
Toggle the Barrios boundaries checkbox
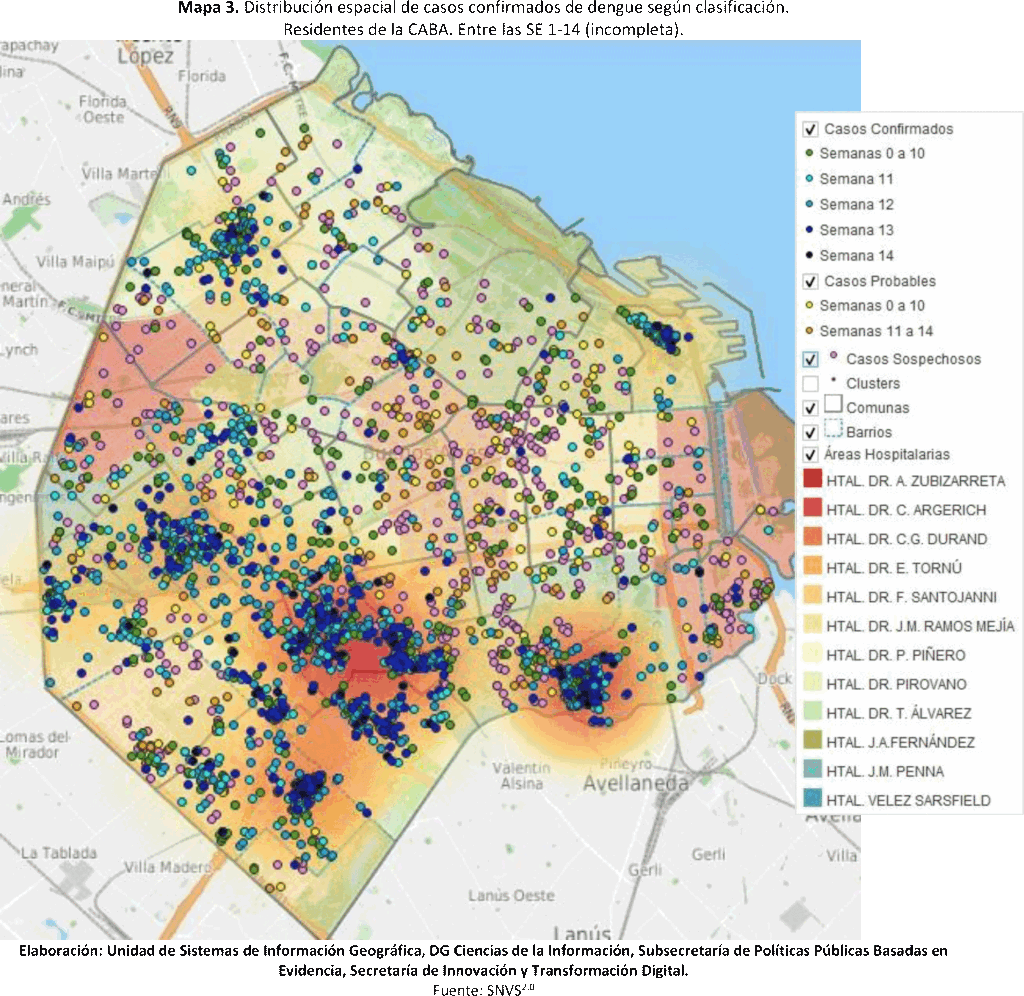point(810,432)
